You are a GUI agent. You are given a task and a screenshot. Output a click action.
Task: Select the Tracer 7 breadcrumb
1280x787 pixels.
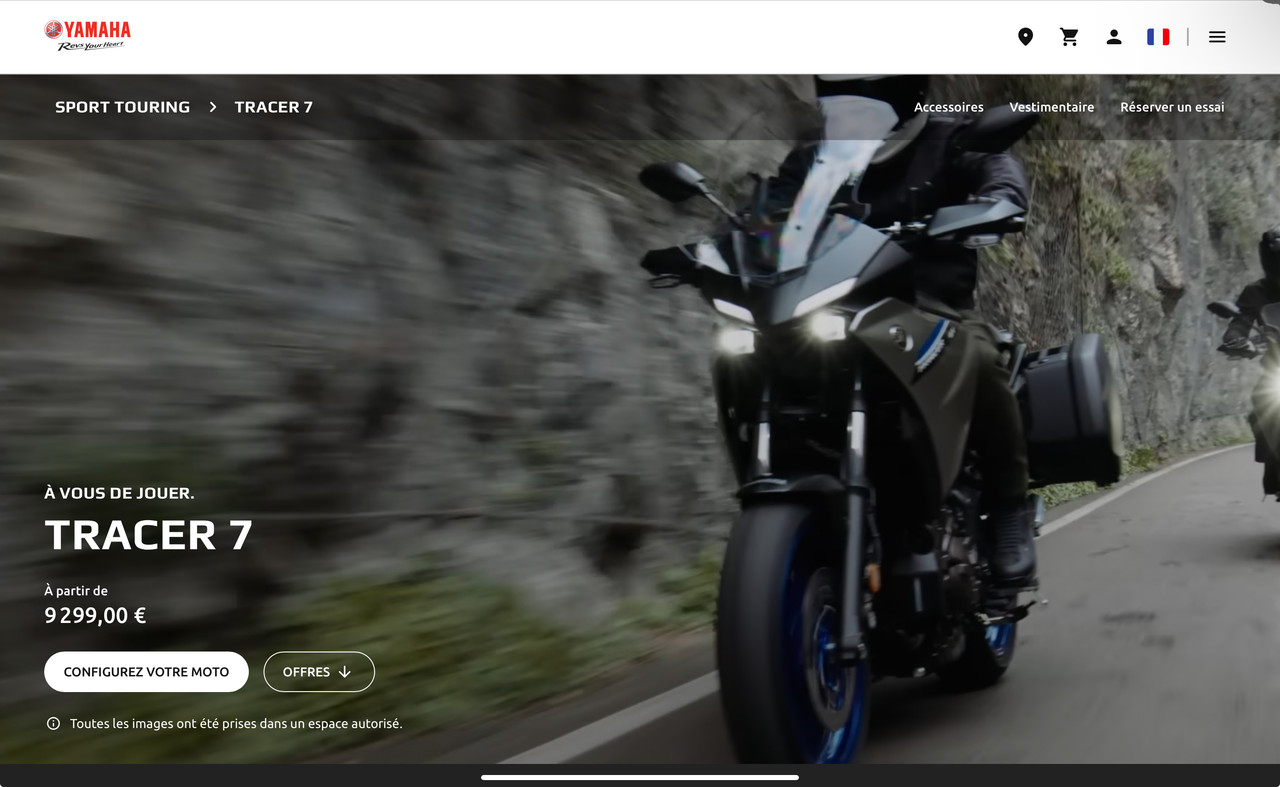273,107
